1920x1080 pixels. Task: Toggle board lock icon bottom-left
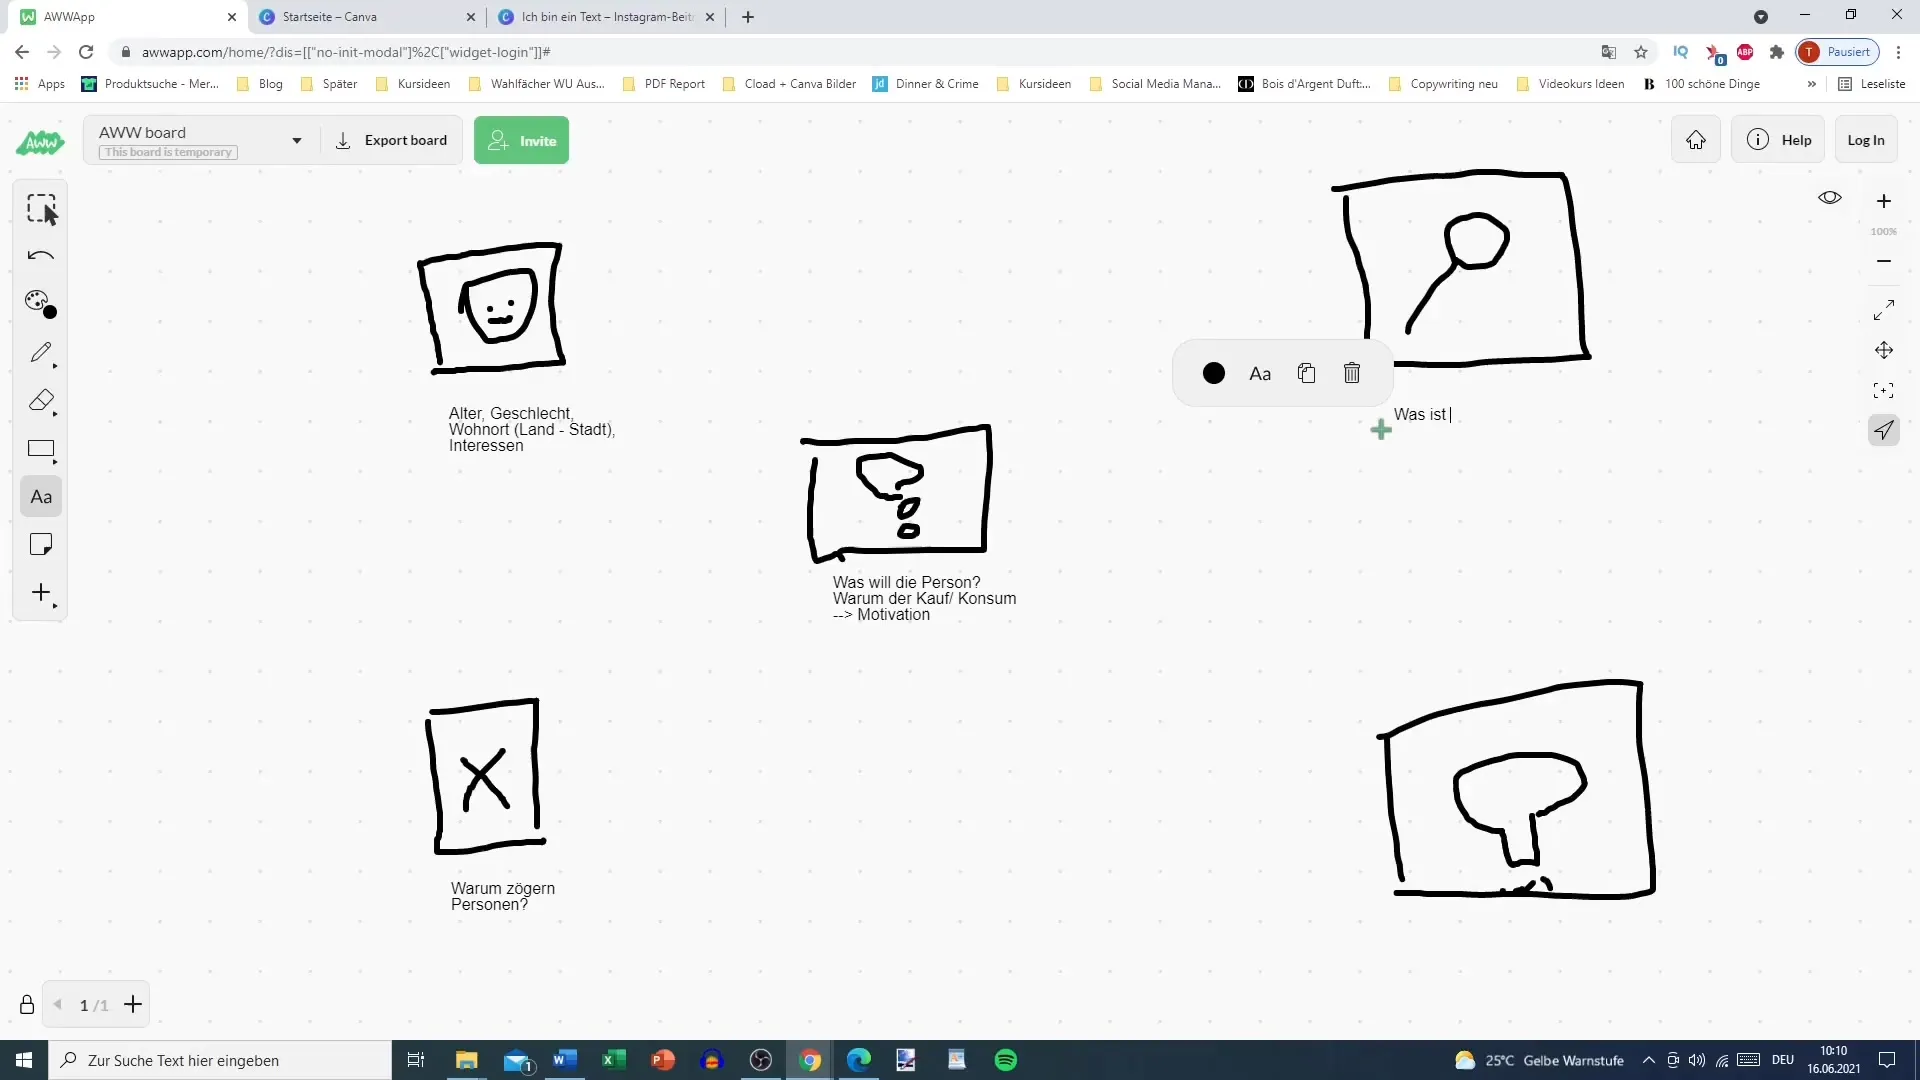(x=26, y=1005)
